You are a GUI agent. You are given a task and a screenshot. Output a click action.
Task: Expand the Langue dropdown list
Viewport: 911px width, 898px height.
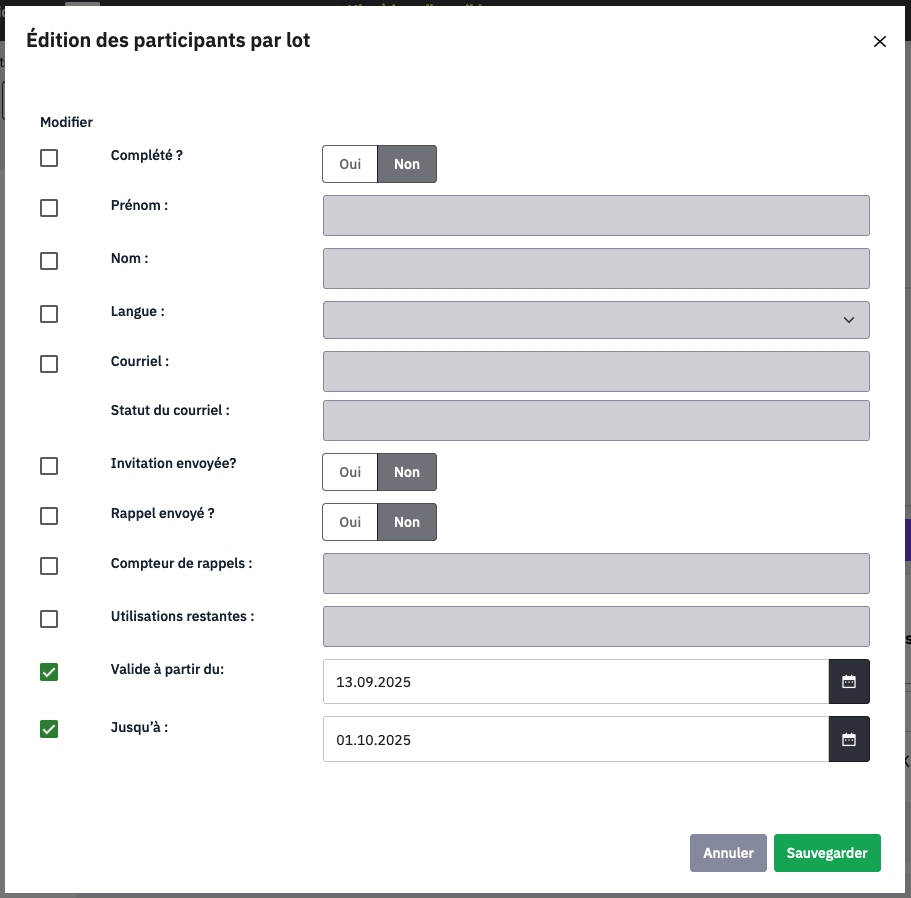(x=596, y=320)
